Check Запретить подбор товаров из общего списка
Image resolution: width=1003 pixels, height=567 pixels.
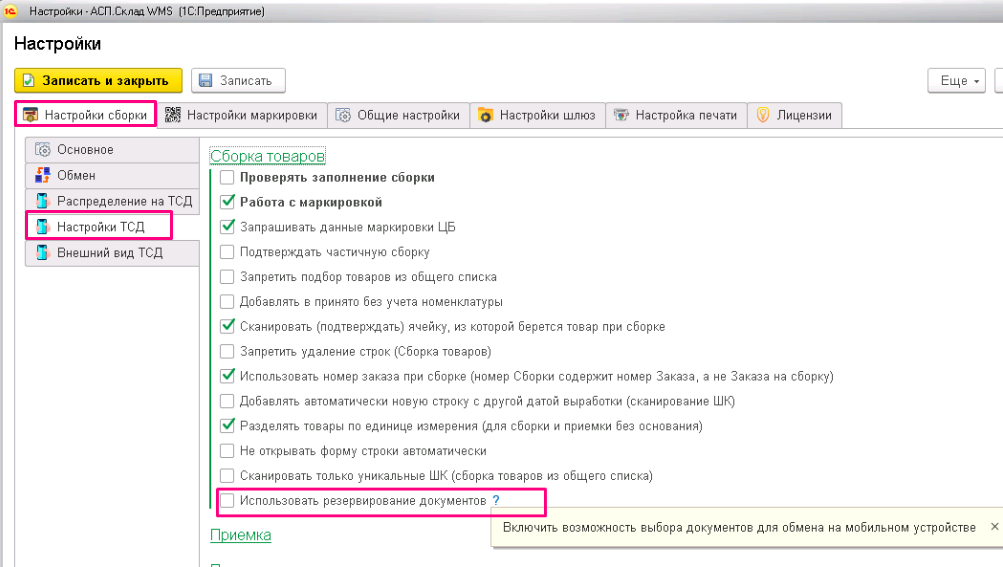[227, 276]
